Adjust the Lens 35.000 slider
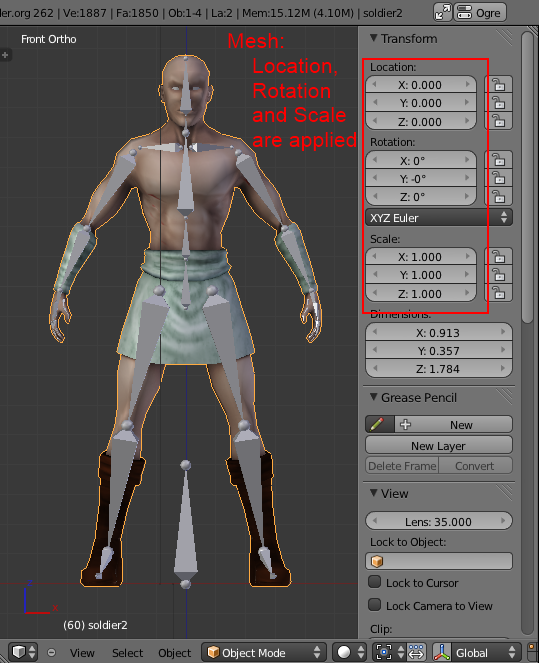 [439, 521]
